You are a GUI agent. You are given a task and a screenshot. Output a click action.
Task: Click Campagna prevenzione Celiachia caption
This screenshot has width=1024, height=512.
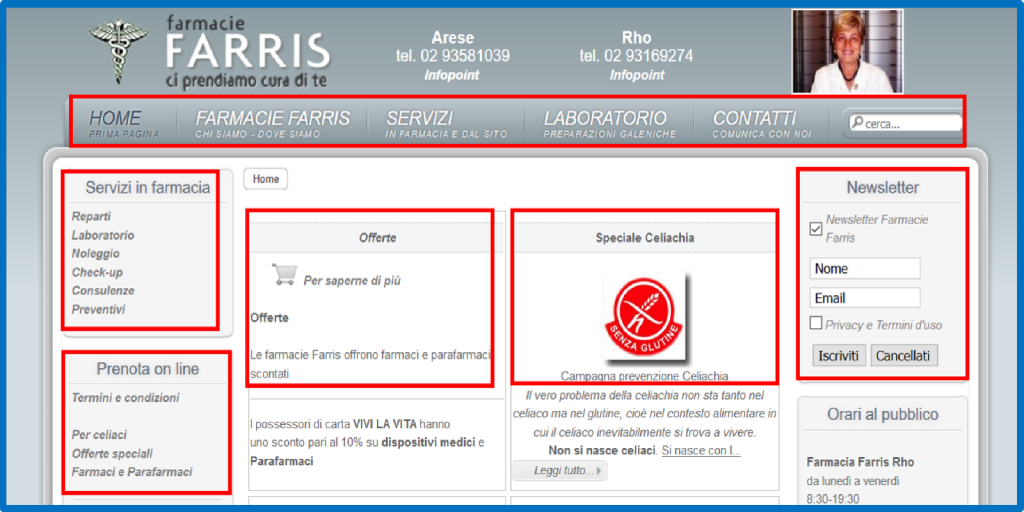[x=645, y=376]
